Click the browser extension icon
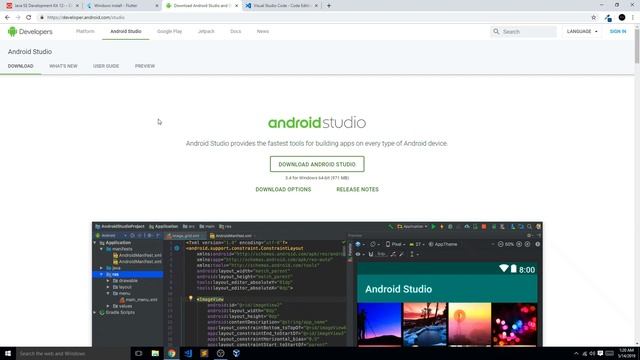The height and width of the screenshot is (360, 640). tap(608, 18)
